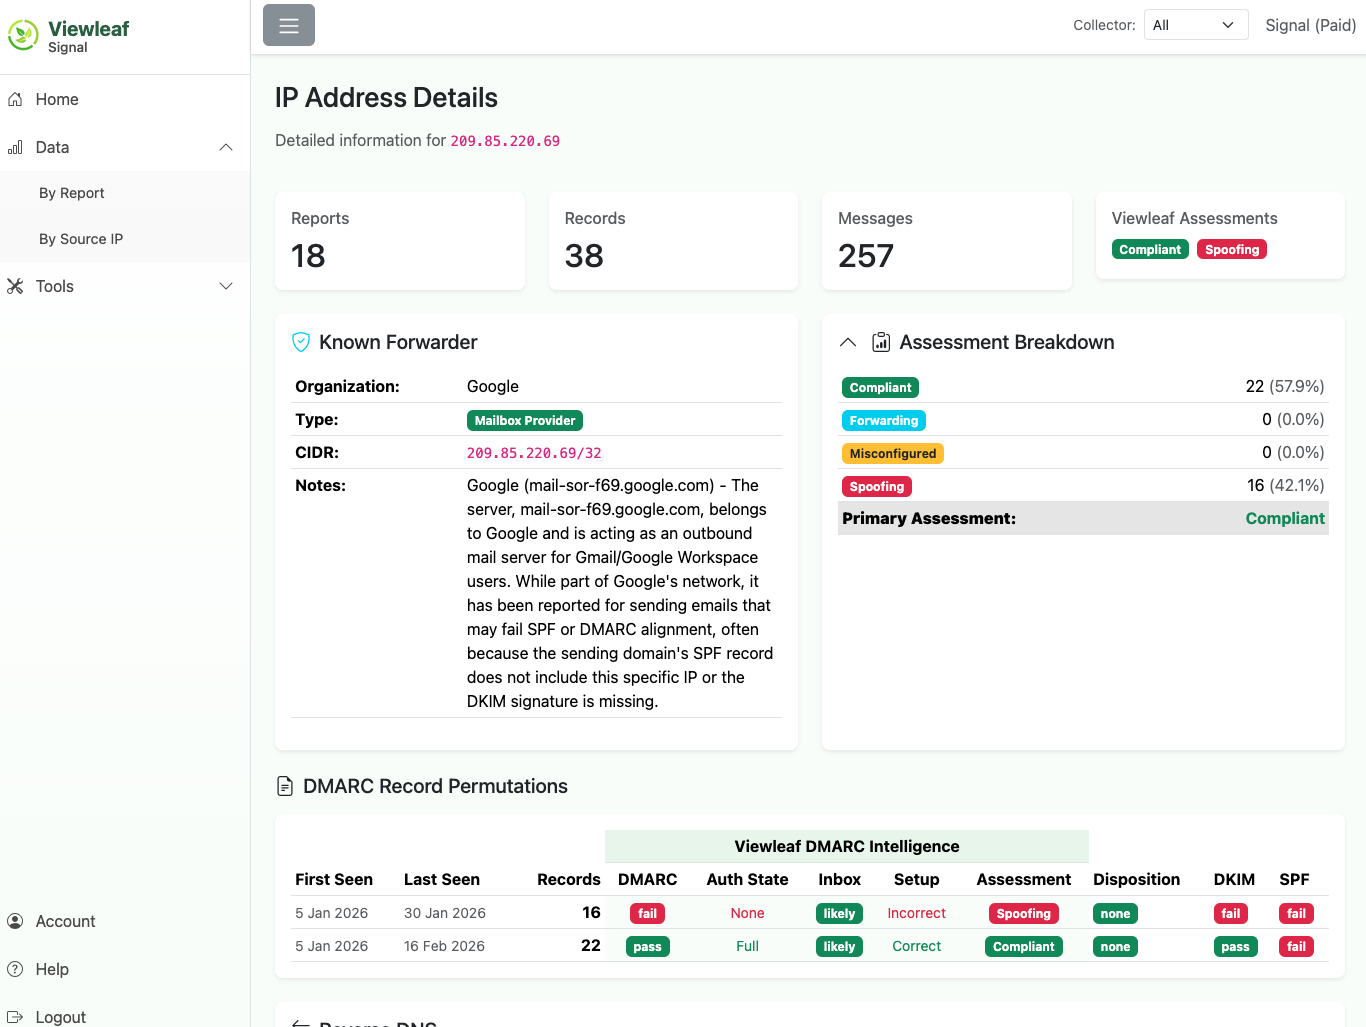Click the chart icon beside Assessment Breakdown
This screenshot has width=1366, height=1027.
(x=880, y=341)
